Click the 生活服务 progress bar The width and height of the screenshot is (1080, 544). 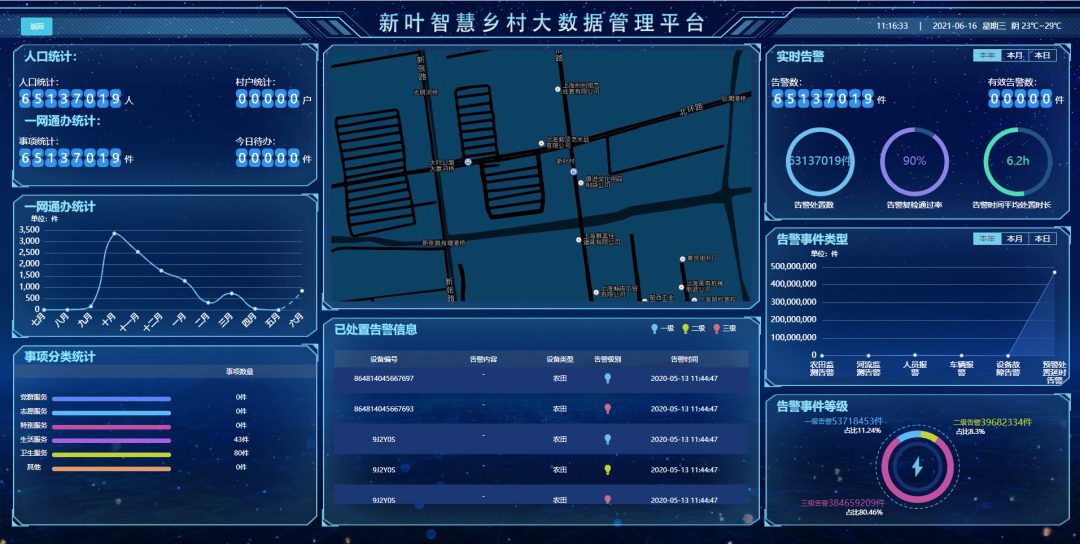coord(112,440)
